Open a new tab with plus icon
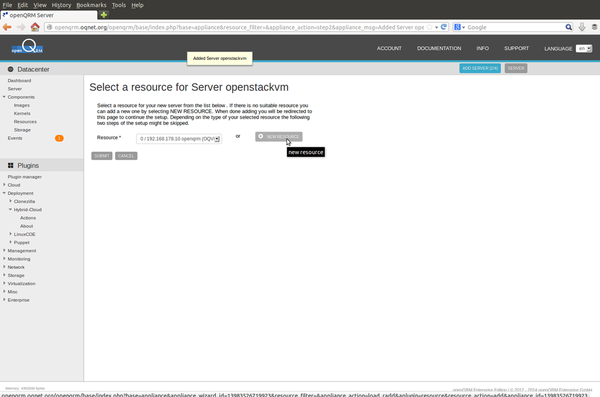Image resolution: width=600 pixels, height=397 pixels. [104, 15]
